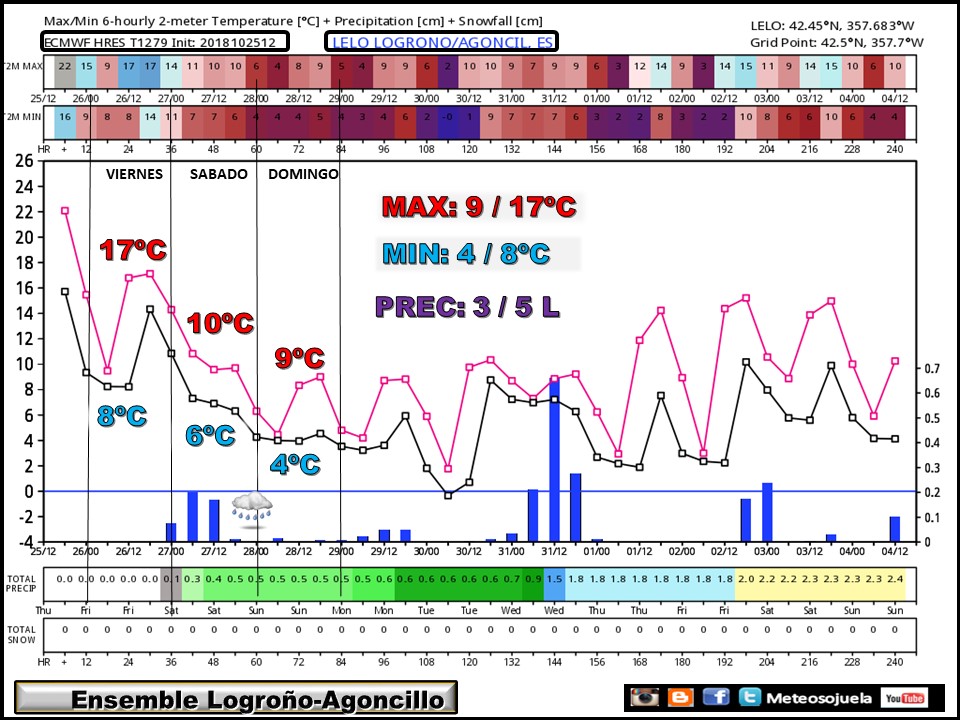
Task: Click the Grid Point: 42.5°N, 357.7°W text
Action: point(837,42)
